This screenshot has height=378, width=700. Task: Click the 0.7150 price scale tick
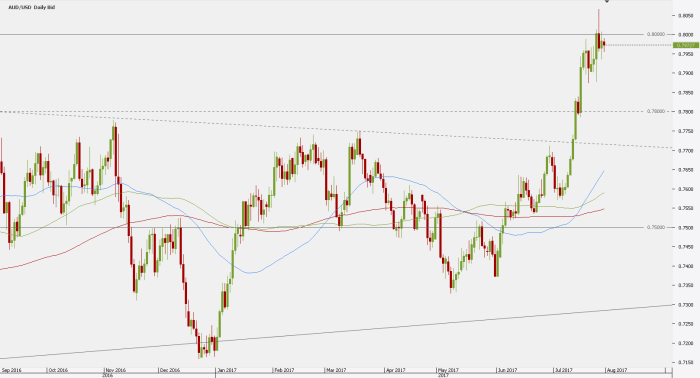pyautogui.click(x=686, y=362)
